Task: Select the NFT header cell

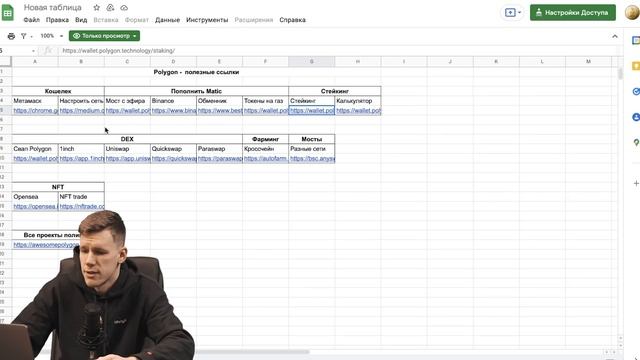Action: tap(58, 187)
